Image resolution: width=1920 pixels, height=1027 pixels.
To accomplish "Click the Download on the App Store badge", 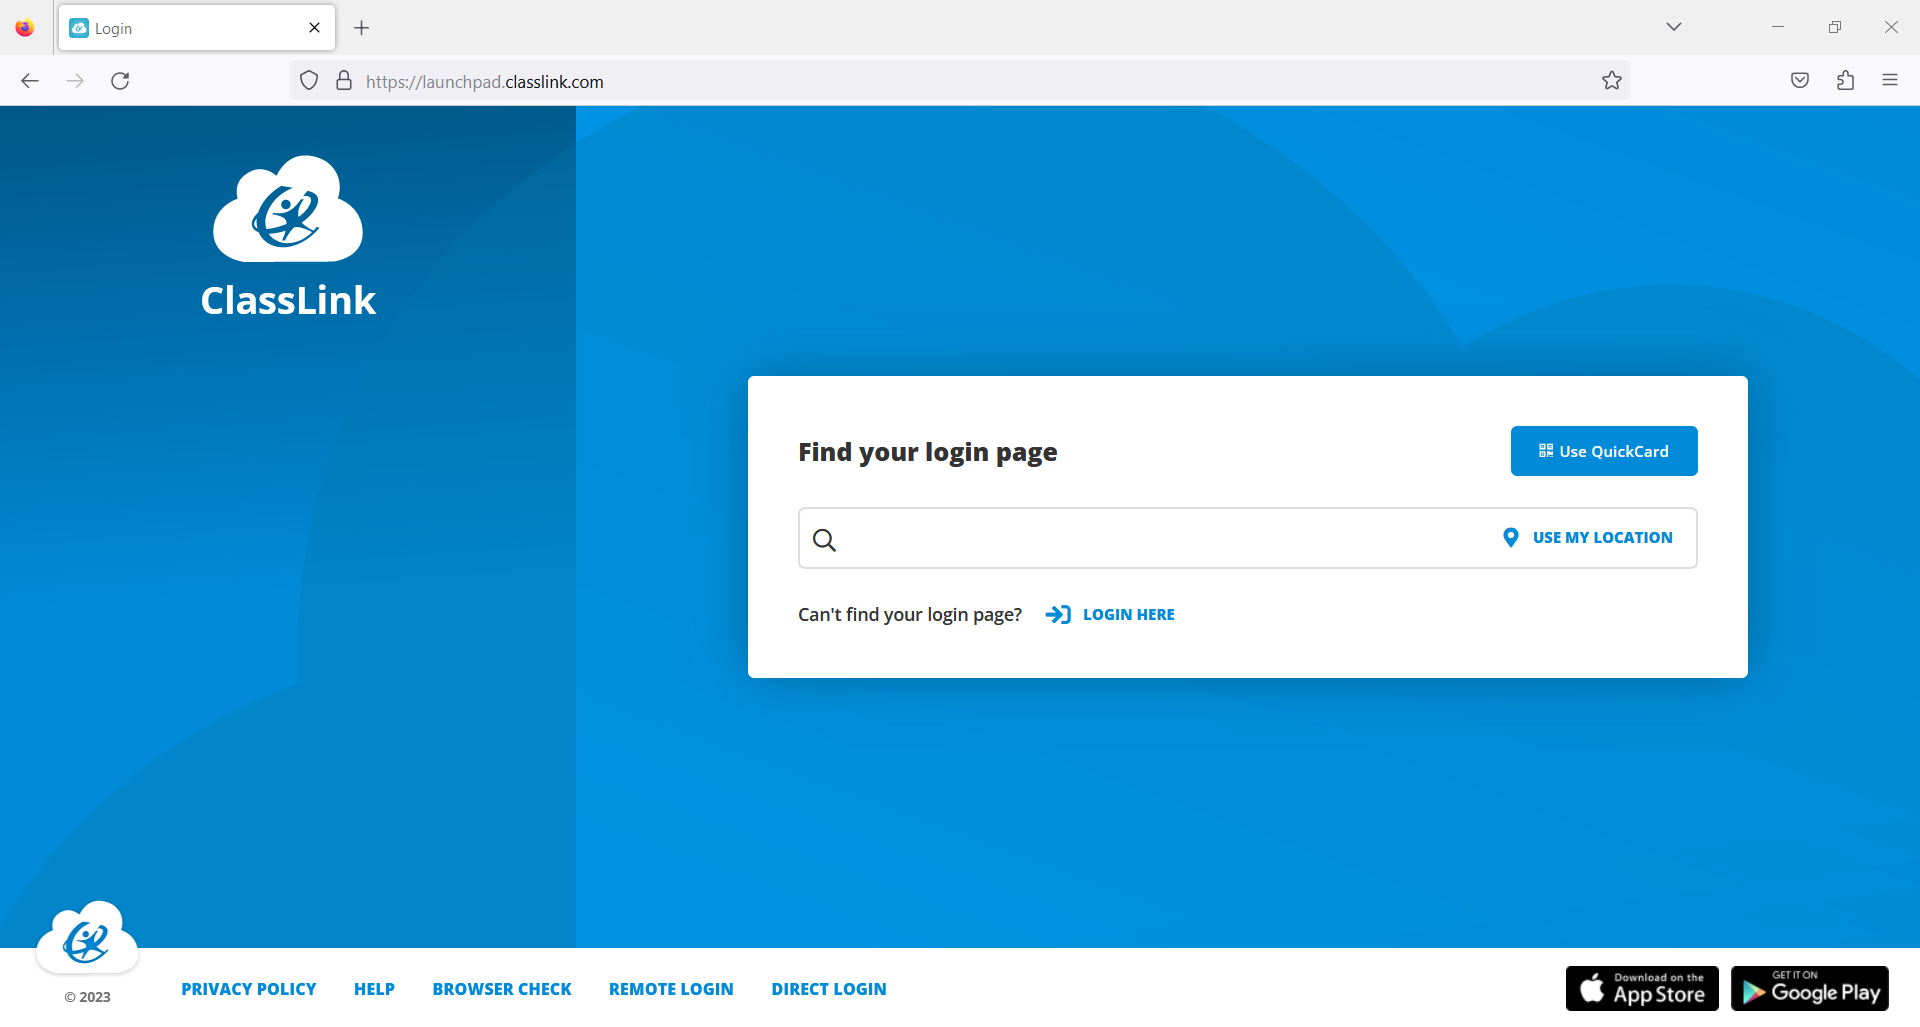I will pyautogui.click(x=1641, y=989).
